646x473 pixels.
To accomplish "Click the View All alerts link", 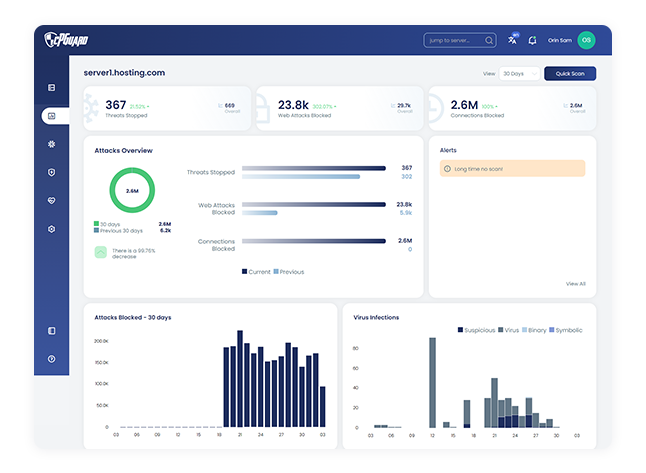I will tap(576, 284).
